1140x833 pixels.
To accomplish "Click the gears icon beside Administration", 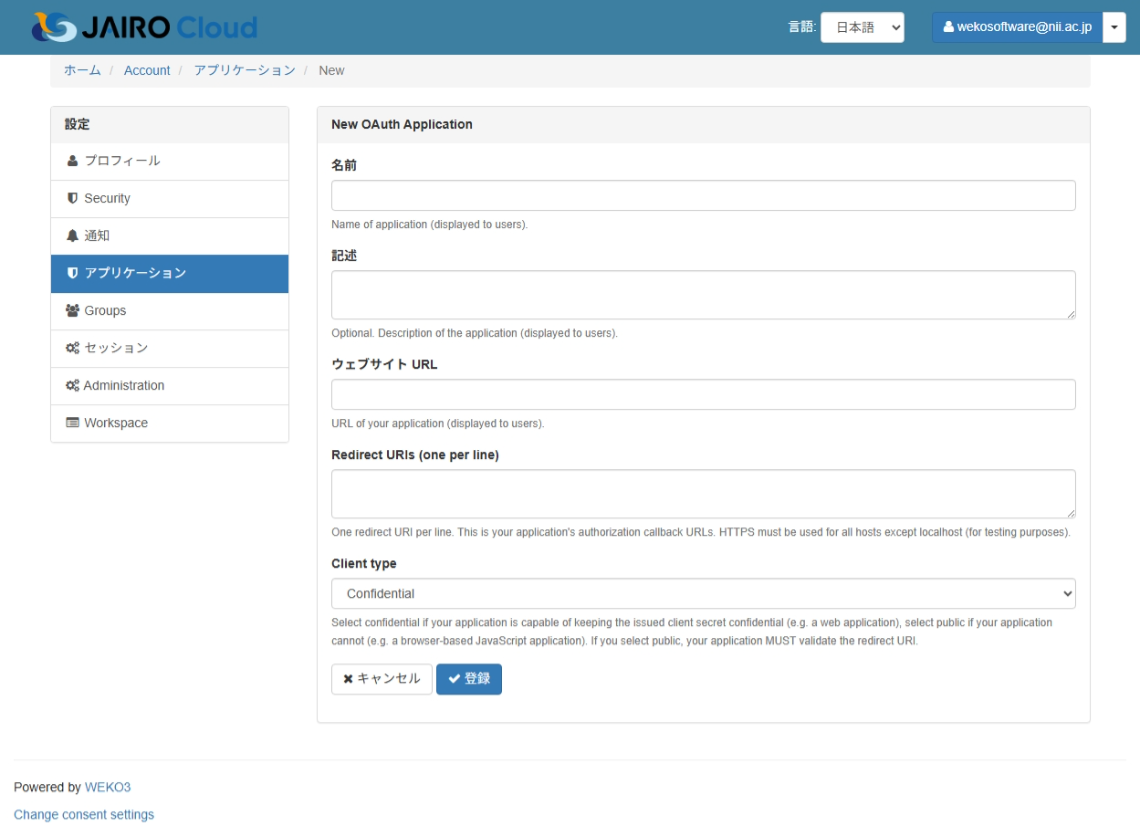I will pos(72,386).
